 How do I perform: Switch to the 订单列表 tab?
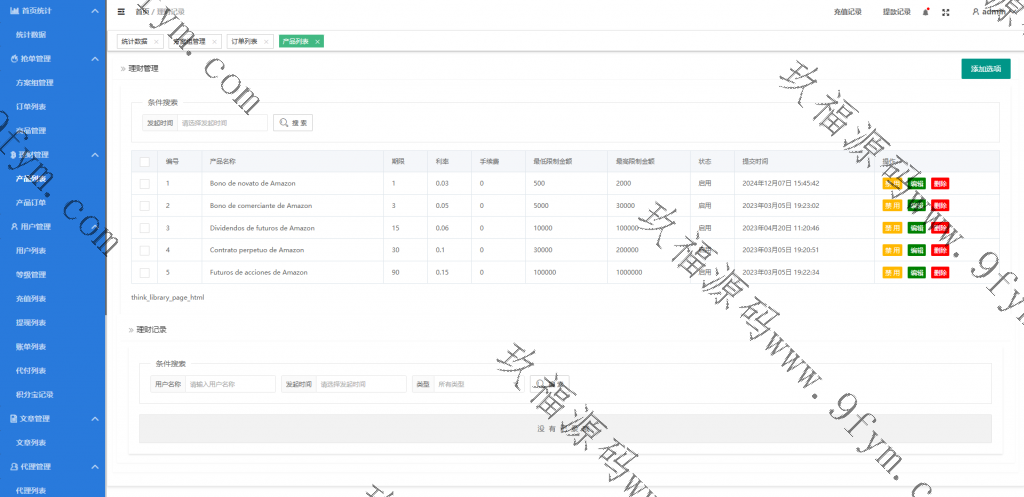[x=244, y=42]
